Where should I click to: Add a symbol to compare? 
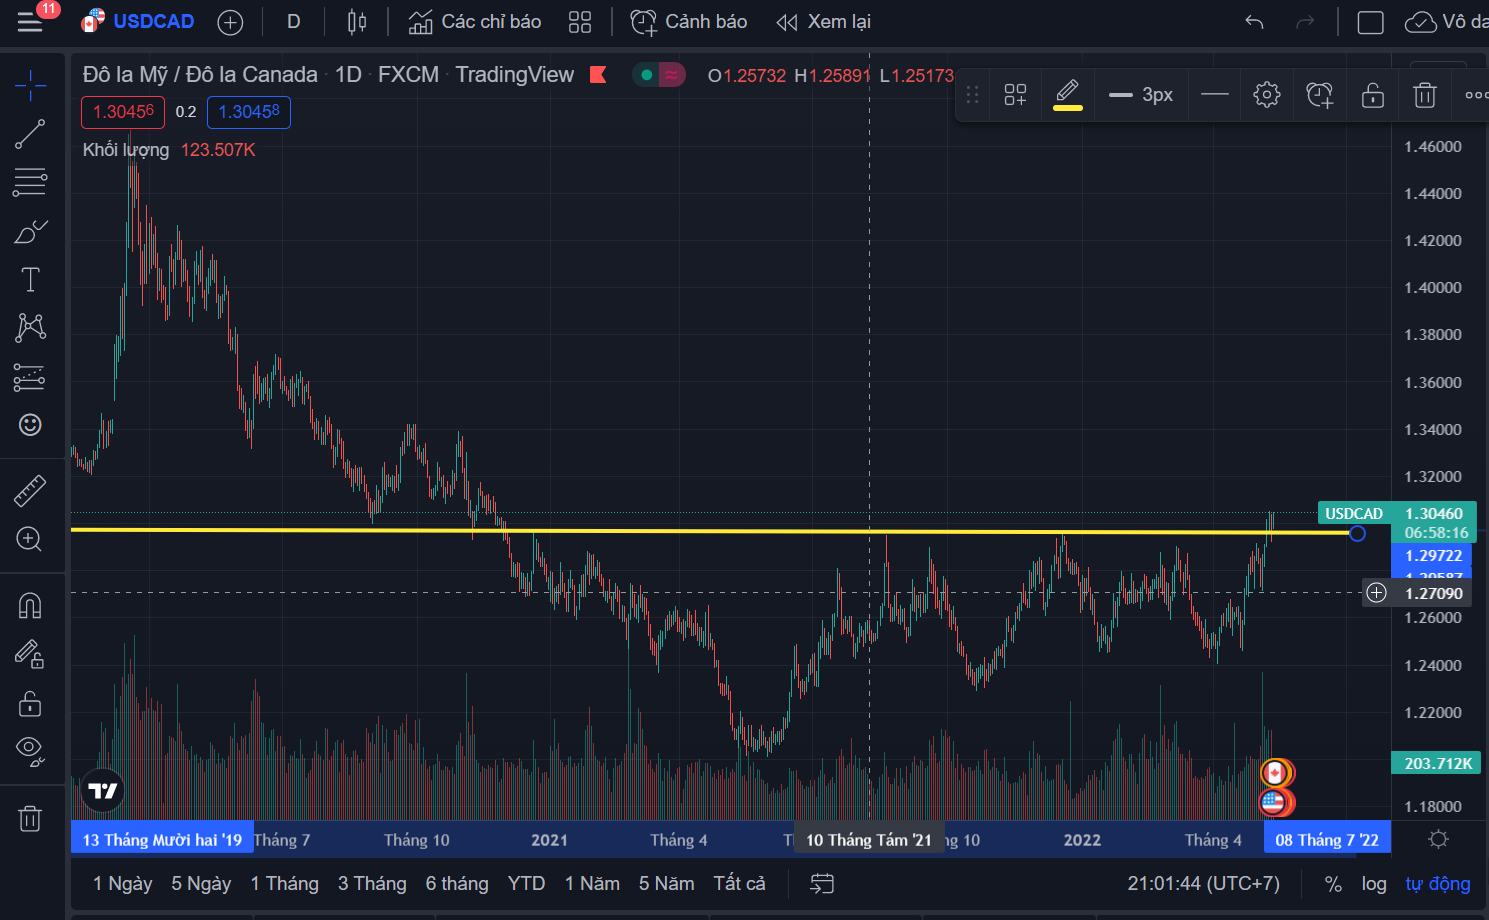coord(230,22)
